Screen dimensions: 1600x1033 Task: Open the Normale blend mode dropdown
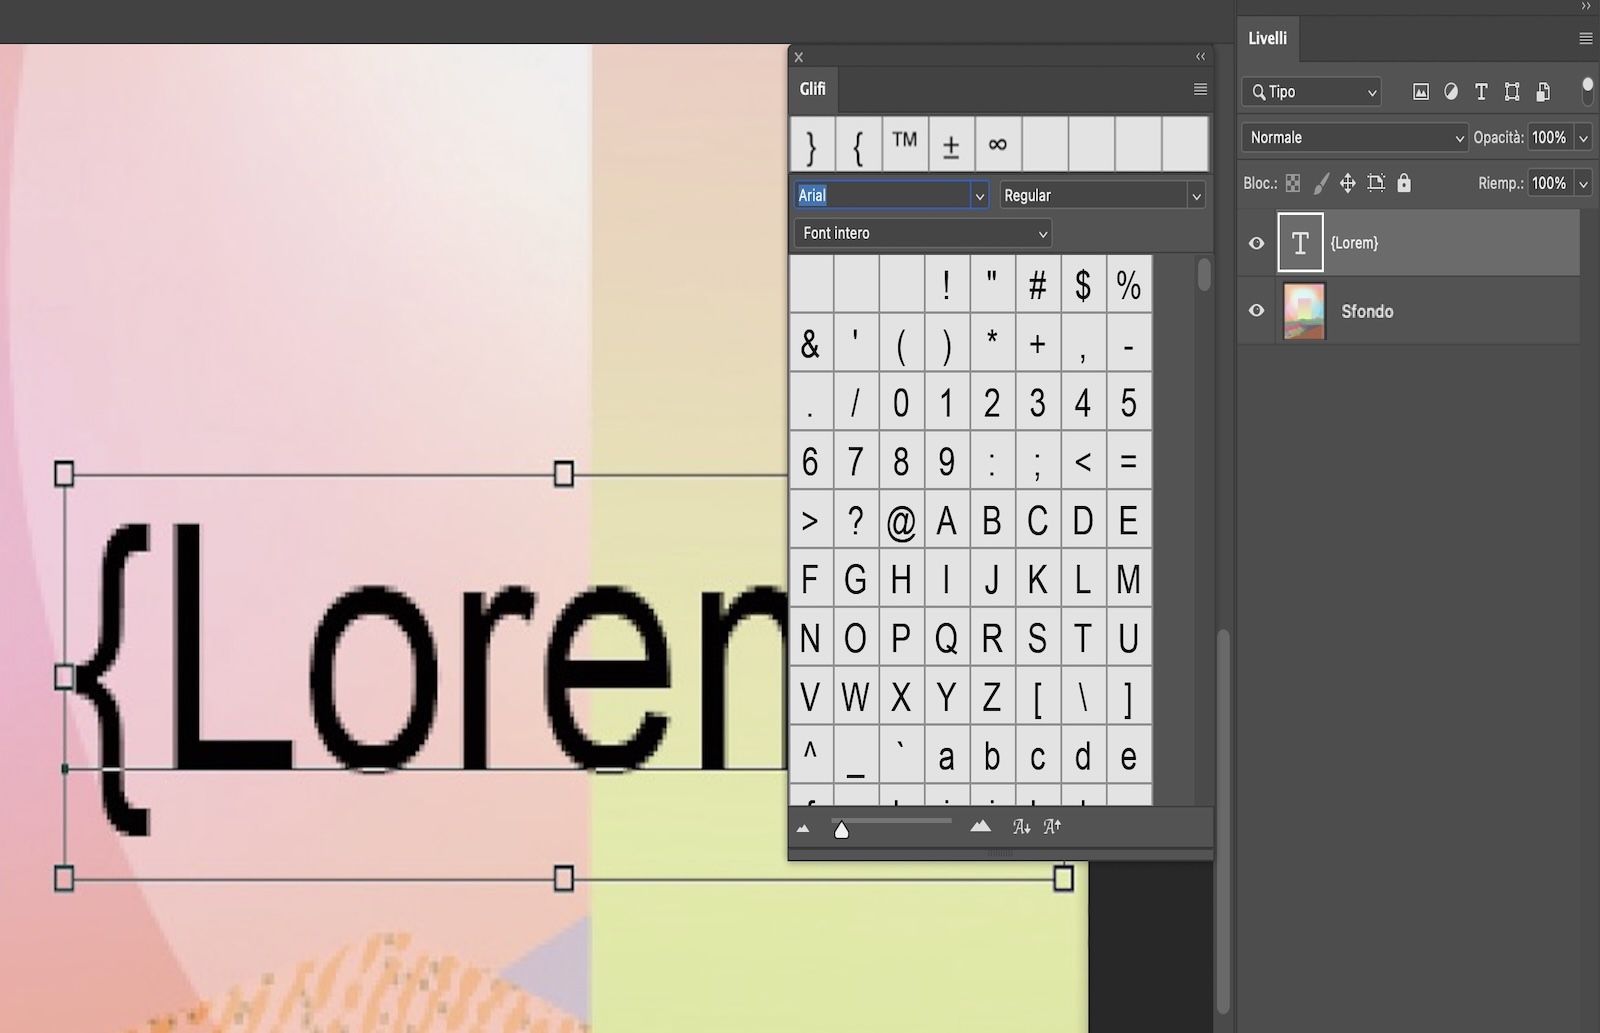tap(1354, 137)
